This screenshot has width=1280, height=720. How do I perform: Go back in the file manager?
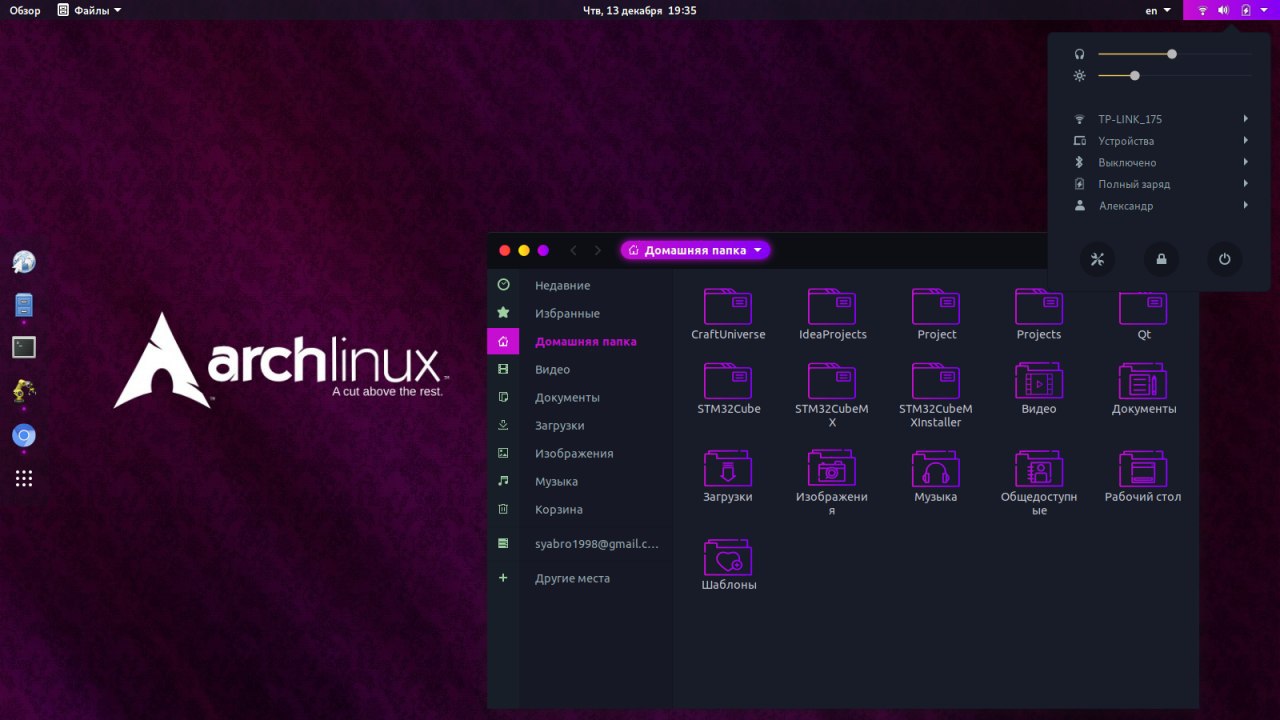point(573,250)
